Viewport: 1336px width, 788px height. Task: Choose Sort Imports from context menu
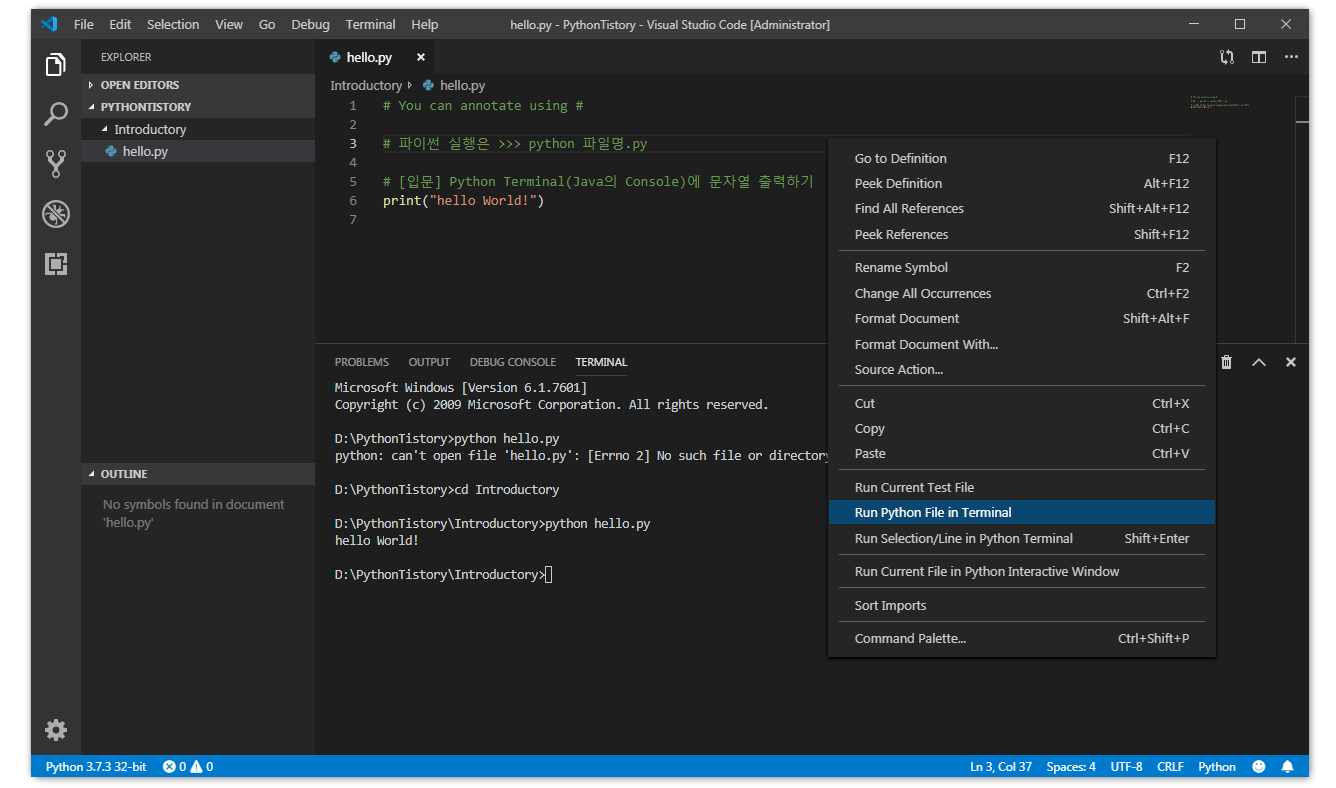[1022, 605]
